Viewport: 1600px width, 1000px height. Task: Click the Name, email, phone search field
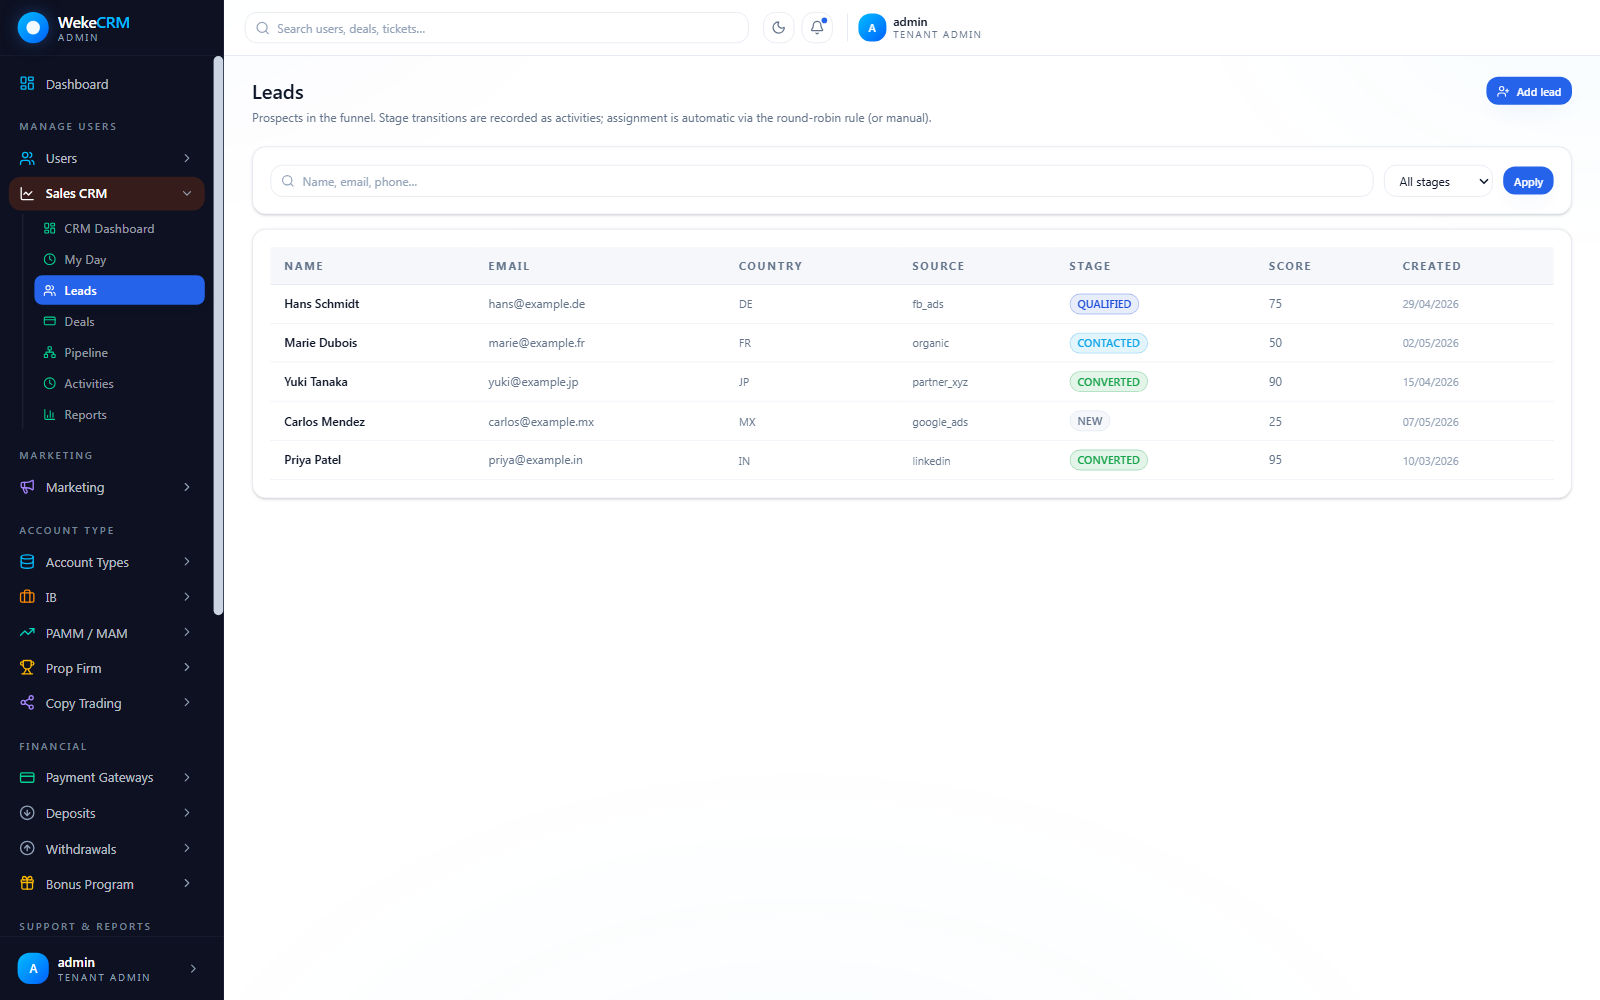click(821, 181)
